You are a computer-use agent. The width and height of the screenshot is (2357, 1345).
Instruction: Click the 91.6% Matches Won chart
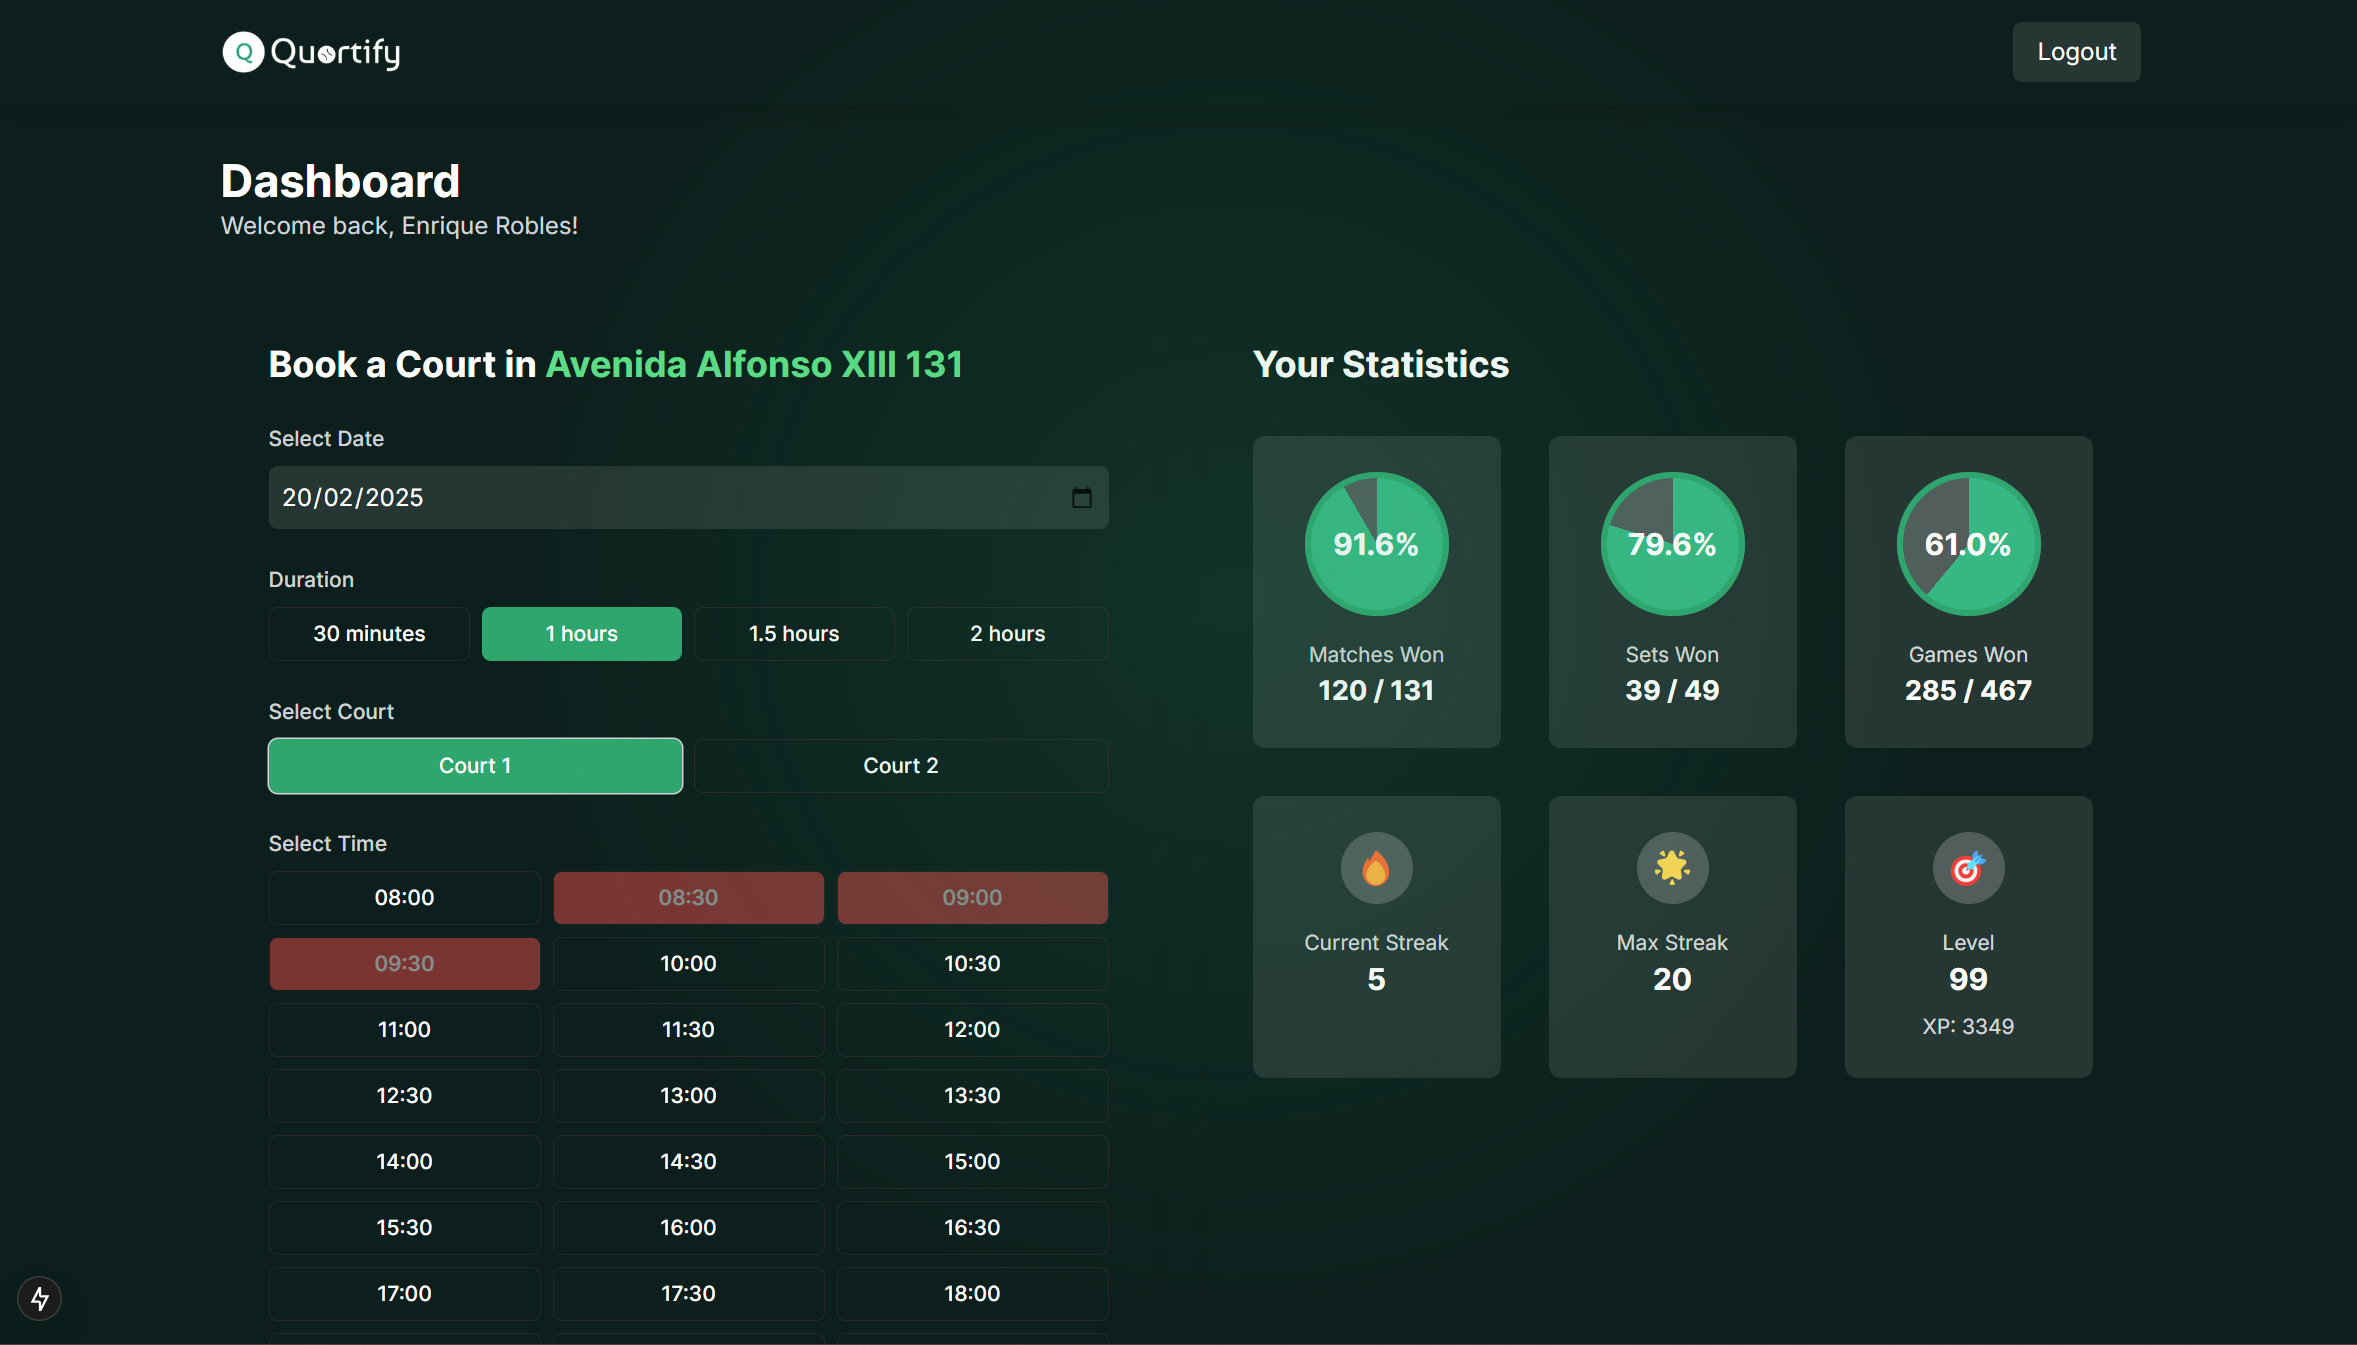pos(1376,544)
